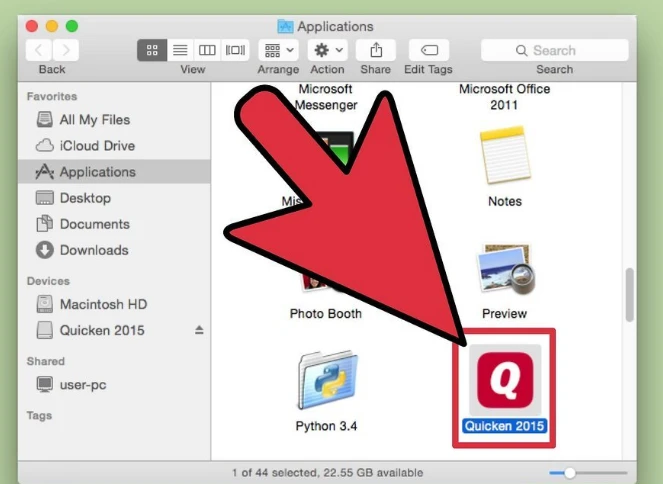663x484 pixels.
Task: Select the Python 3.4 folder icon
Action: tap(327, 380)
